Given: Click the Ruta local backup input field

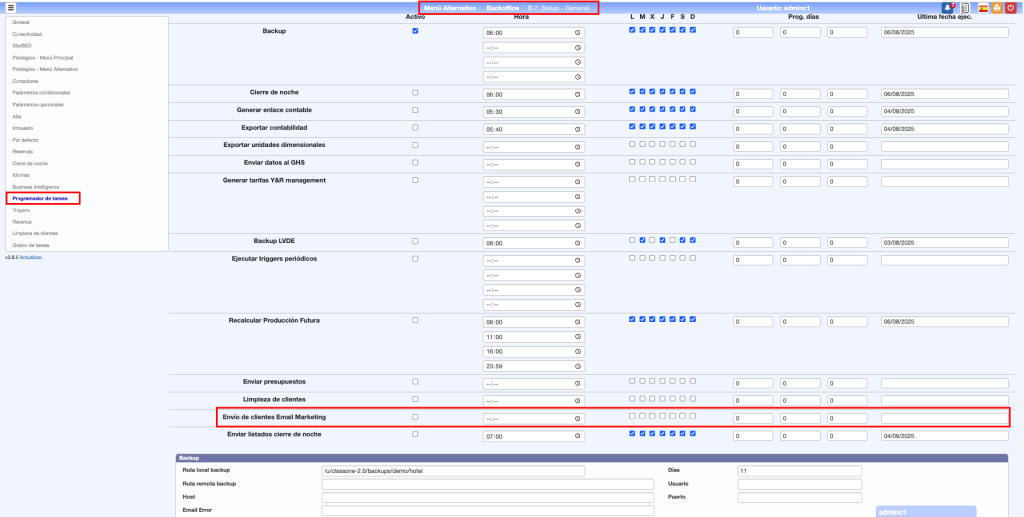Looking at the screenshot, I should (452, 470).
